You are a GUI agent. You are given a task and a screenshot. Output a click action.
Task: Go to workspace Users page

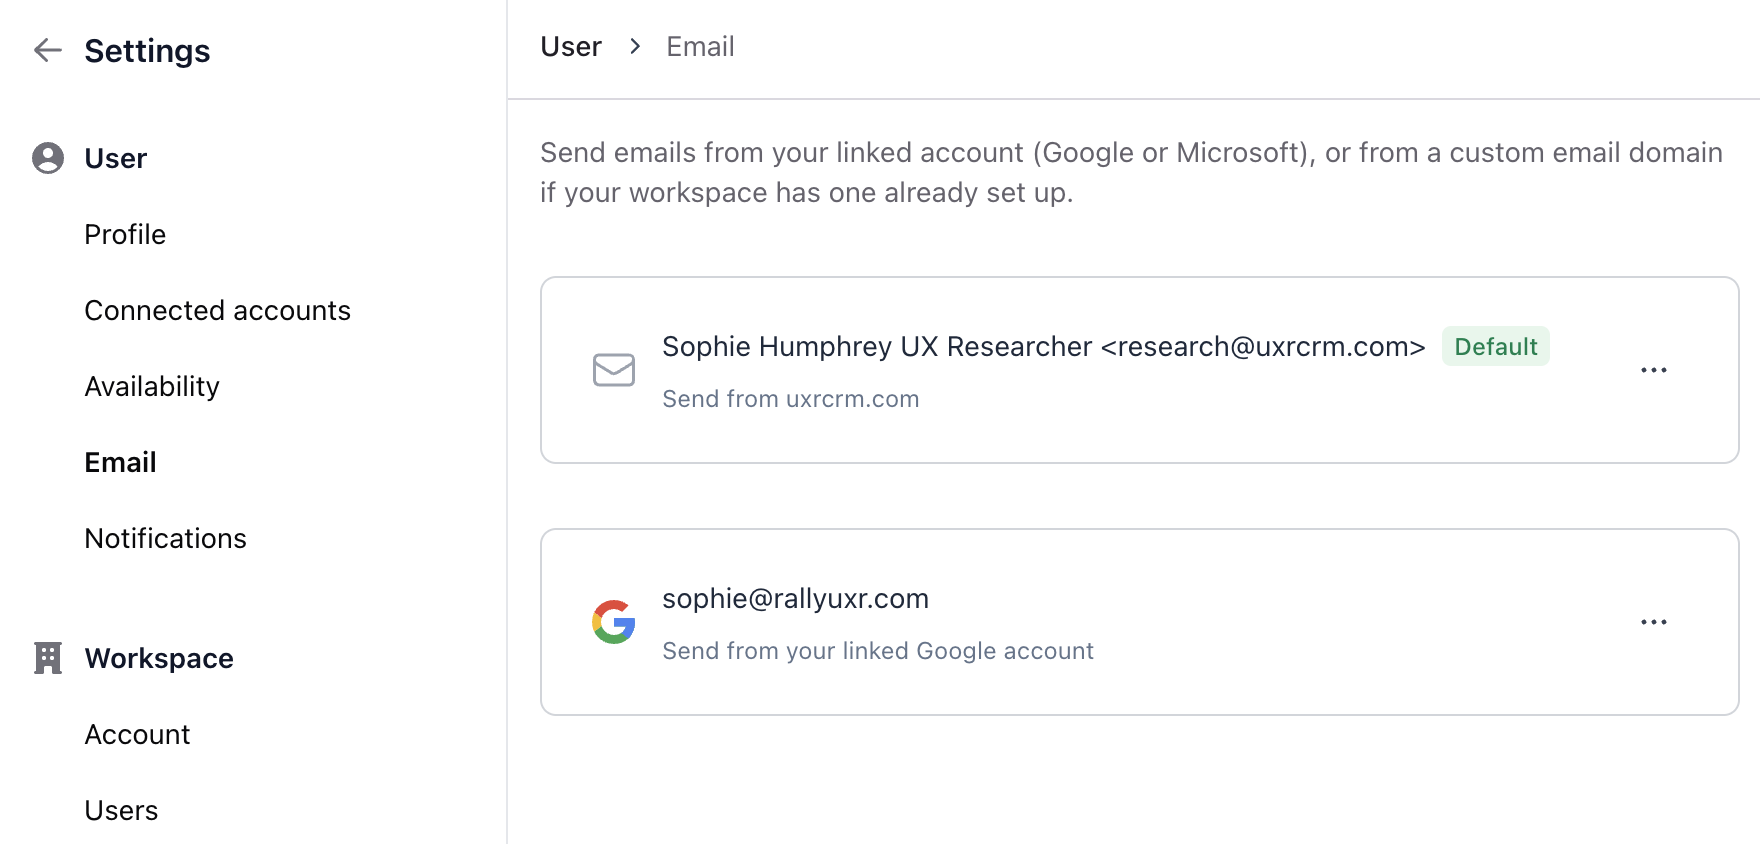tap(121, 810)
